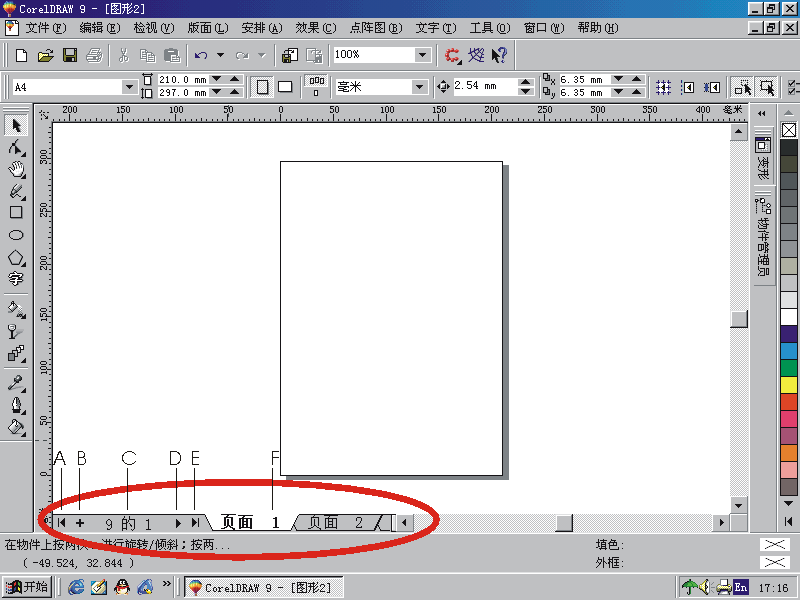800x600 pixels.
Task: Toggle treat as filled option
Action: pos(767,87)
